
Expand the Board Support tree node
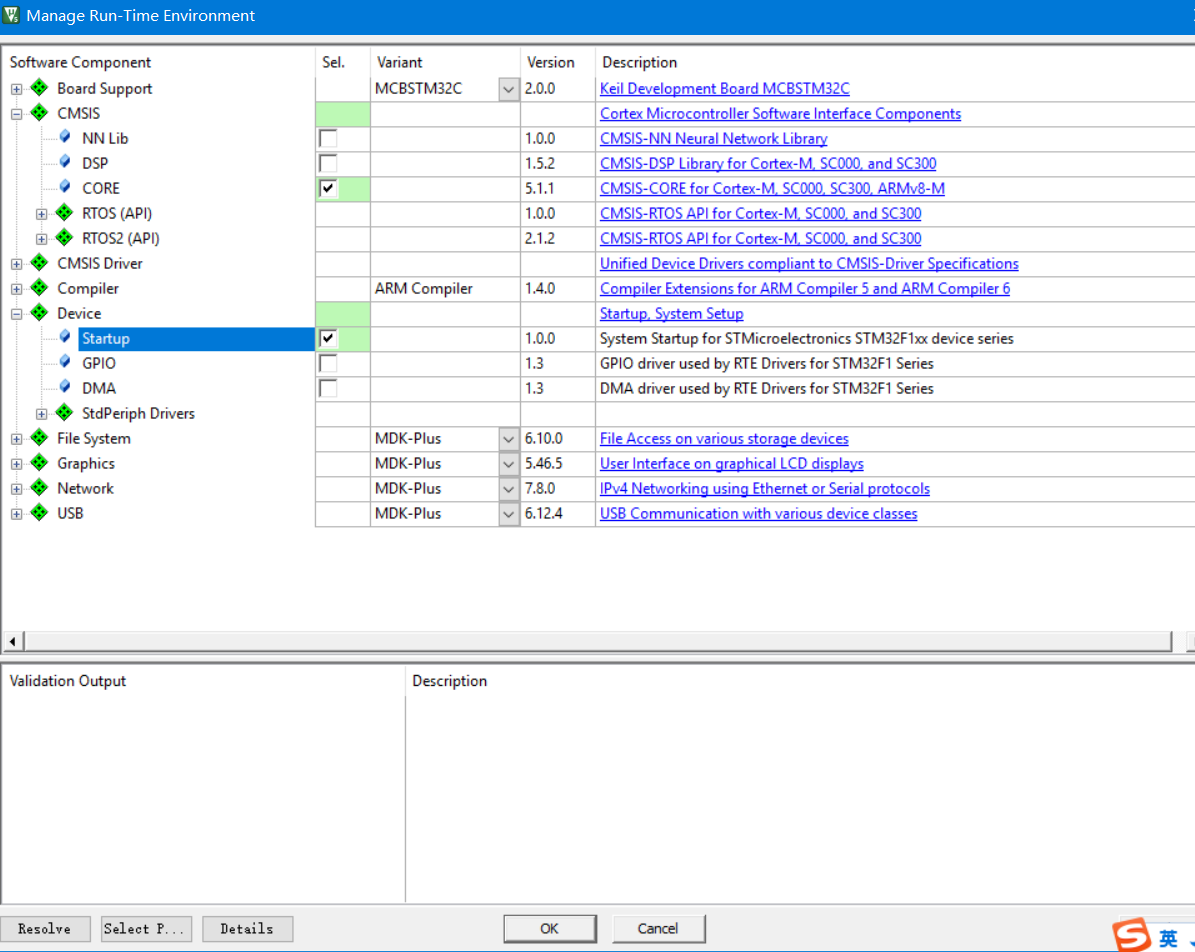tap(16, 89)
